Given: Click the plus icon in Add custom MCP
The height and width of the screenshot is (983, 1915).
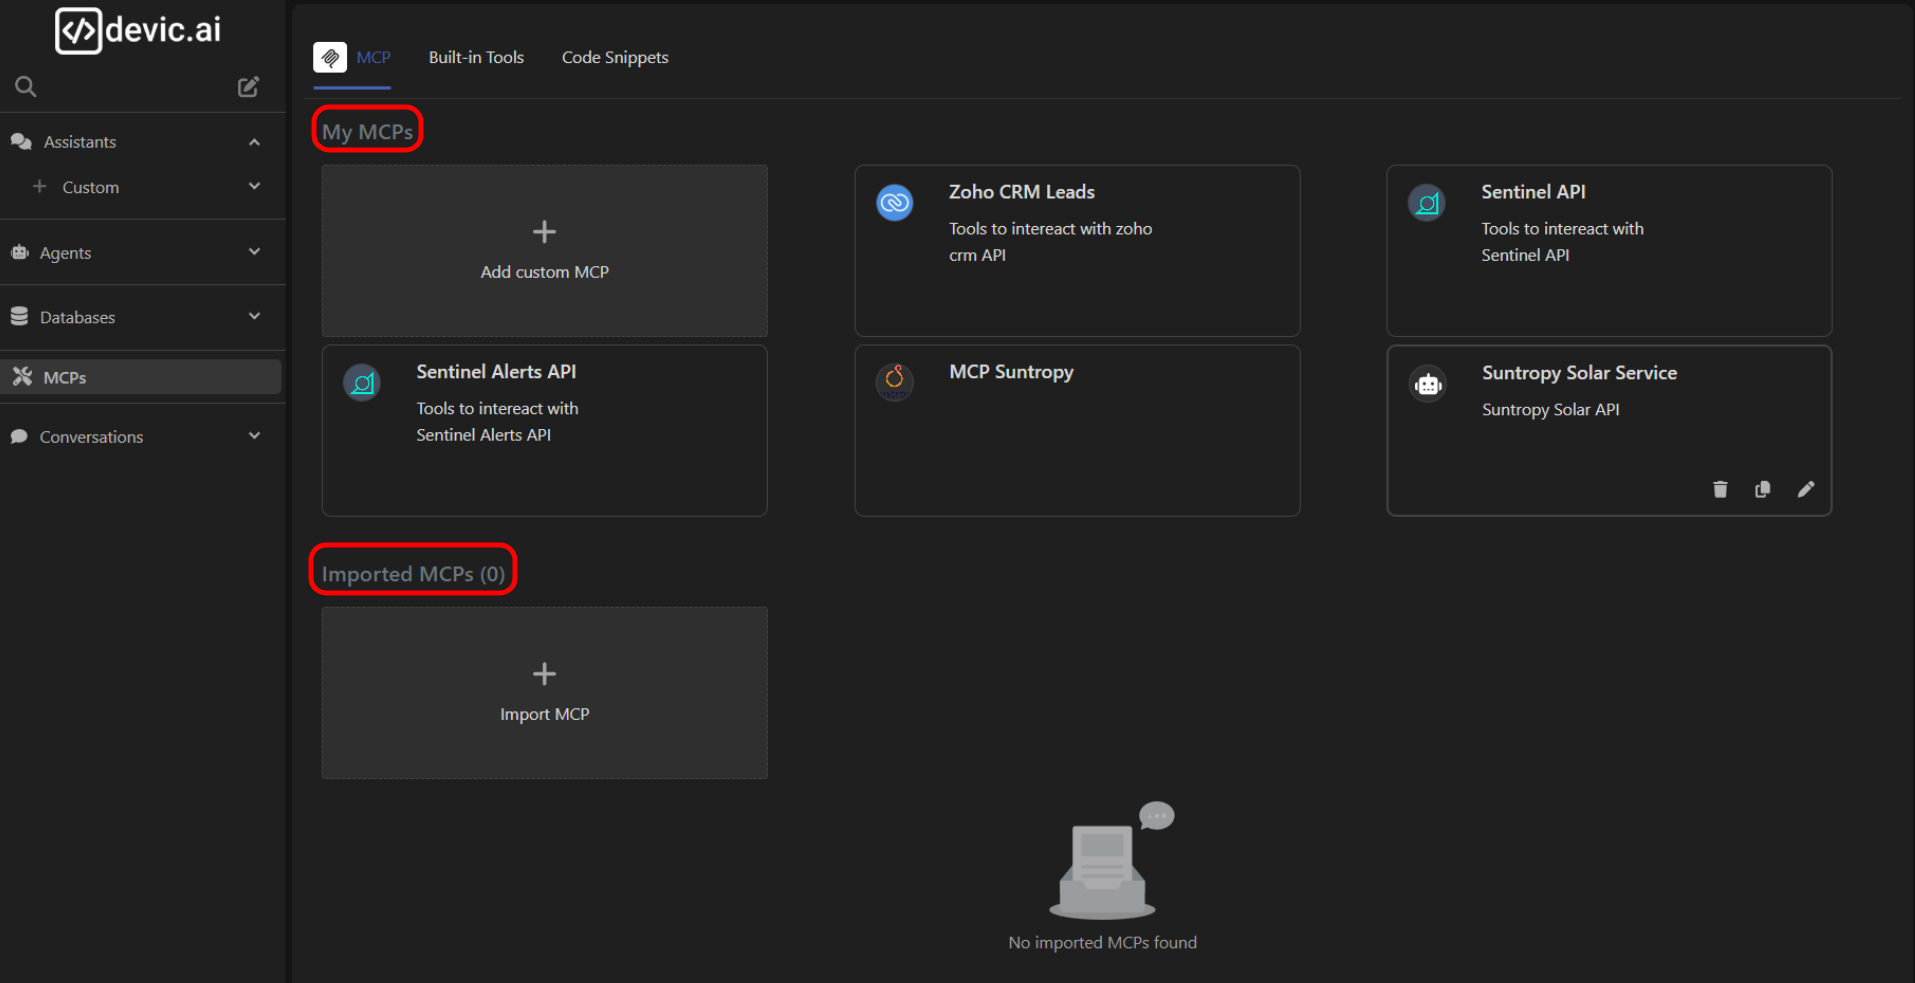Looking at the screenshot, I should point(544,232).
